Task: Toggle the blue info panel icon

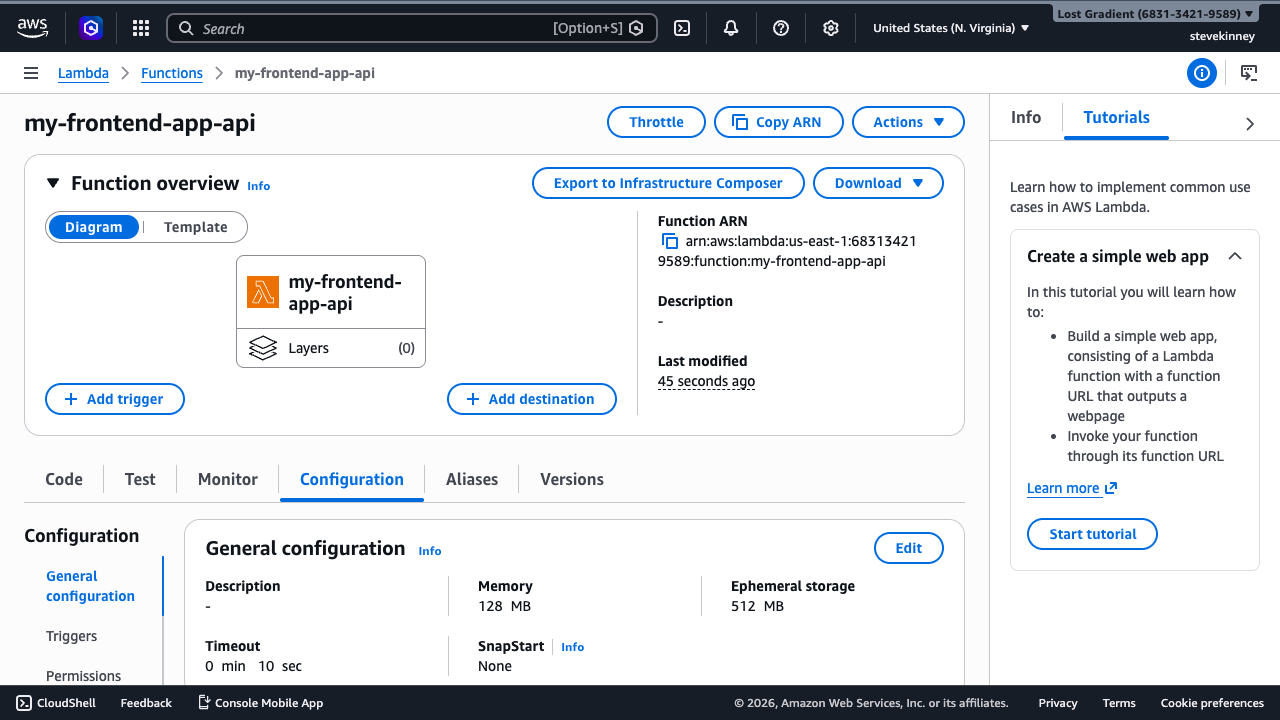Action: [1201, 73]
